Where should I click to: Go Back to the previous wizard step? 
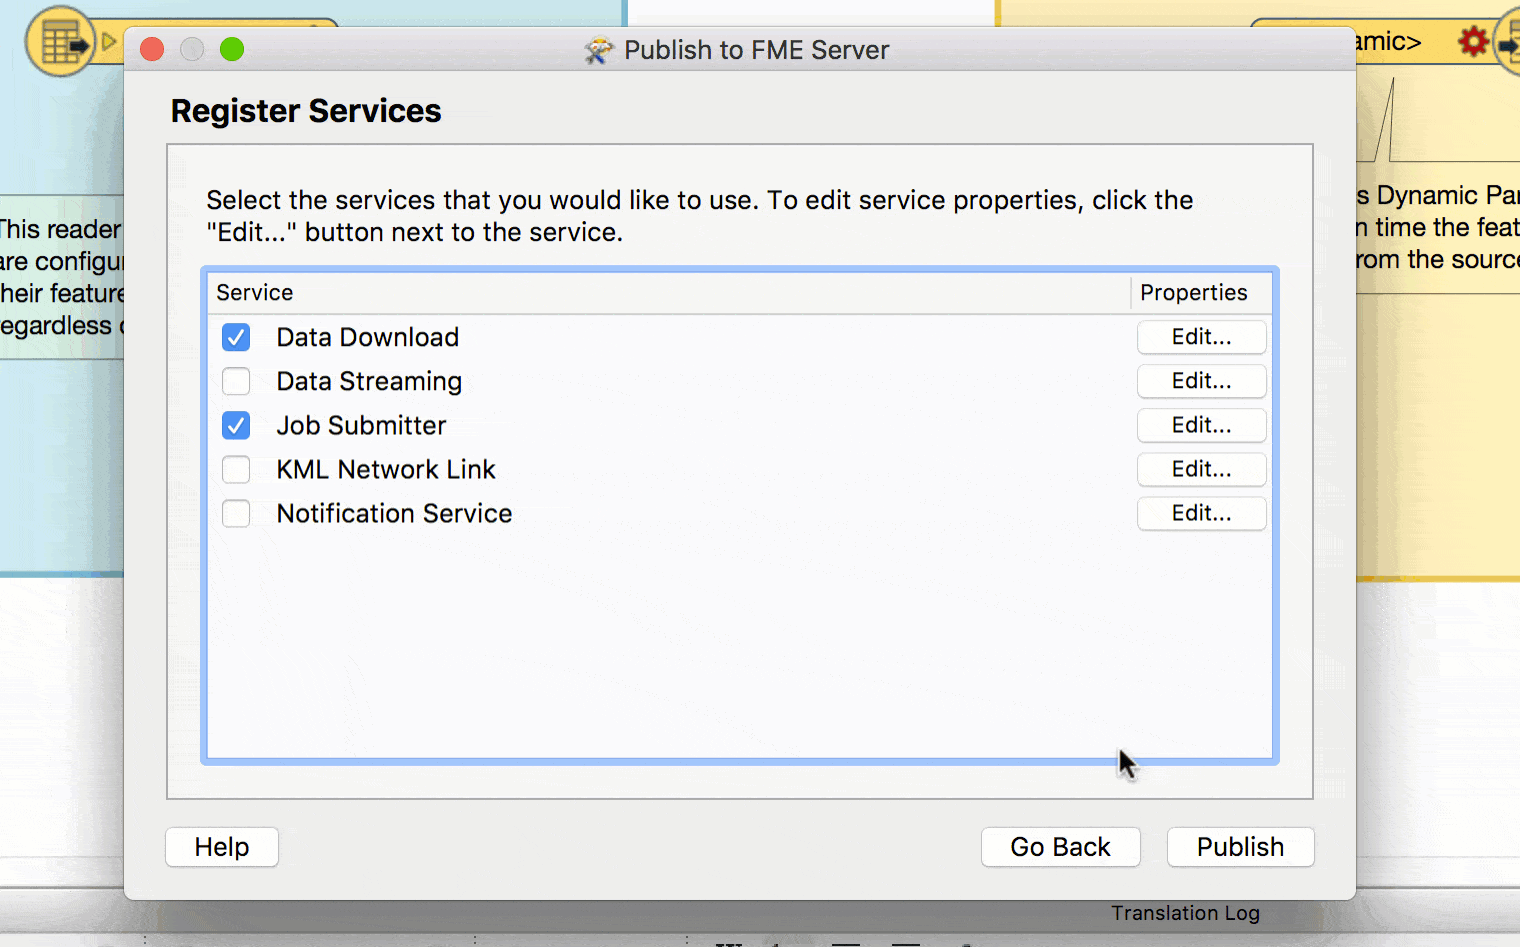tap(1060, 847)
